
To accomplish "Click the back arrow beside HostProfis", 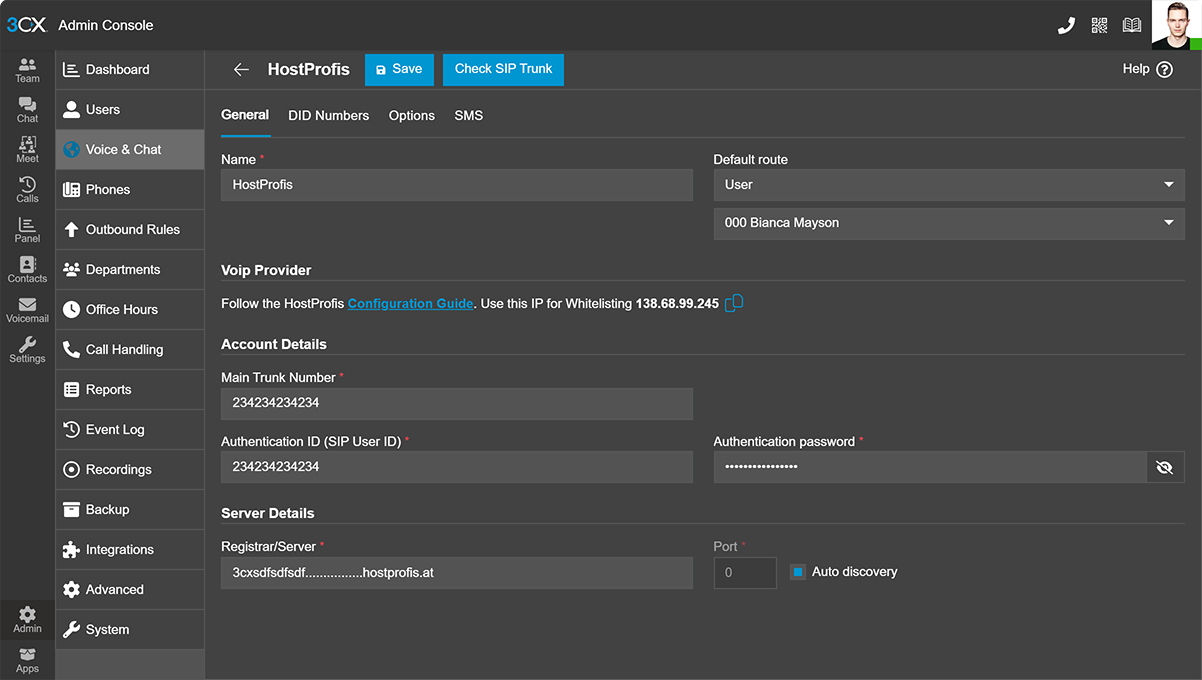I will pos(241,70).
